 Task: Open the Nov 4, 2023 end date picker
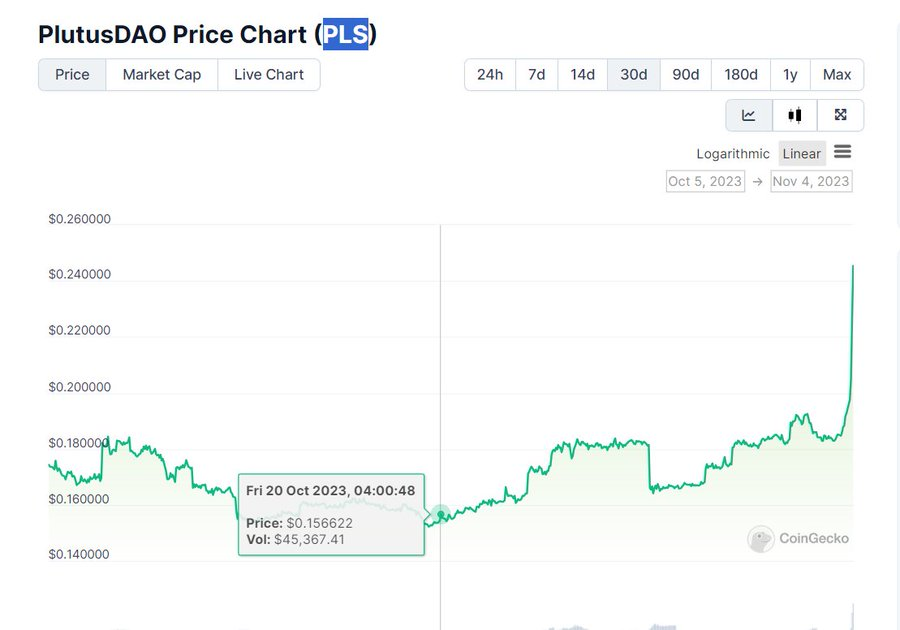coord(811,181)
